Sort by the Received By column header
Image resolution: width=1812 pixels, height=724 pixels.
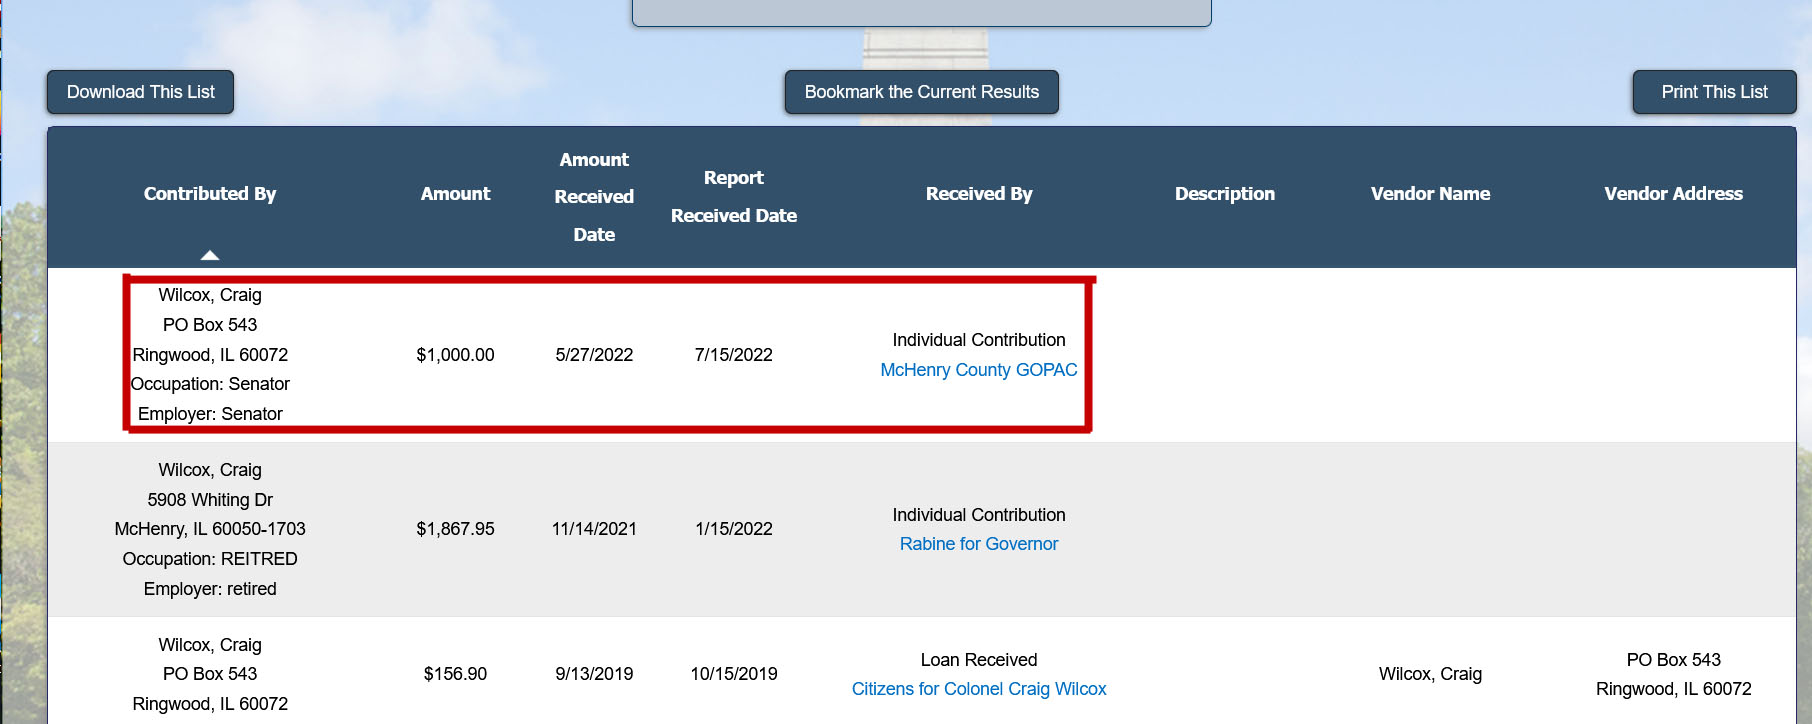coord(978,194)
